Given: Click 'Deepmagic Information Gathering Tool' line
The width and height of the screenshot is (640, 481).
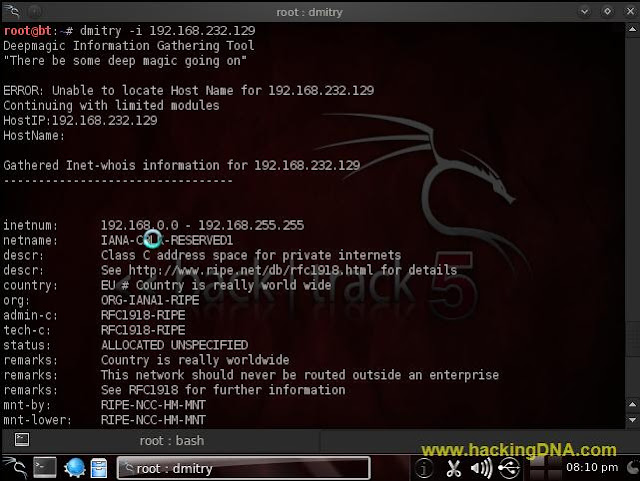Looking at the screenshot, I should 129,46.
